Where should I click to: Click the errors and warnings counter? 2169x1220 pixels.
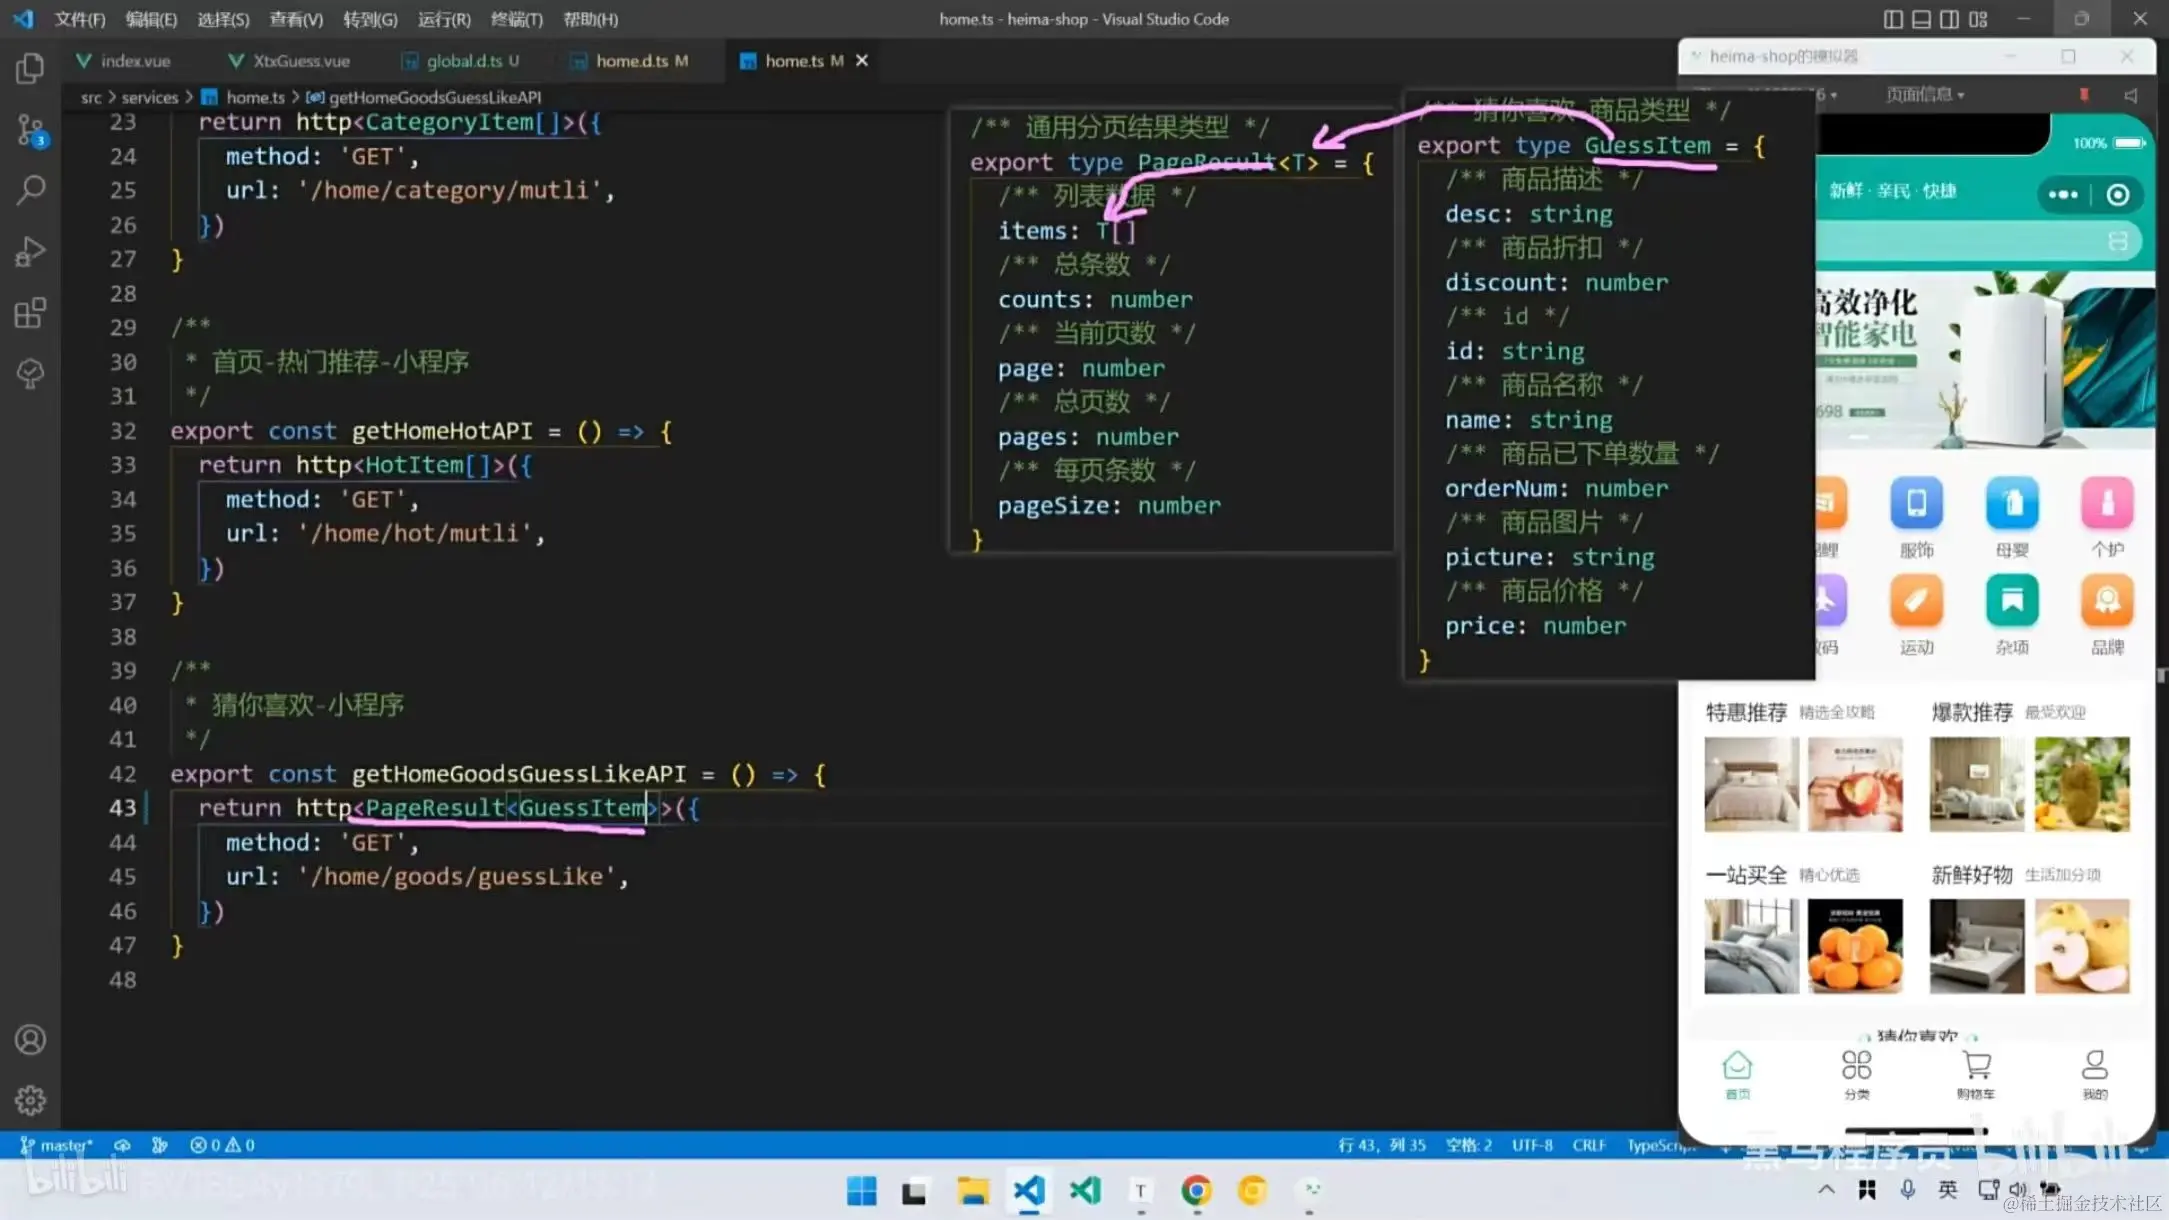click(x=222, y=1145)
